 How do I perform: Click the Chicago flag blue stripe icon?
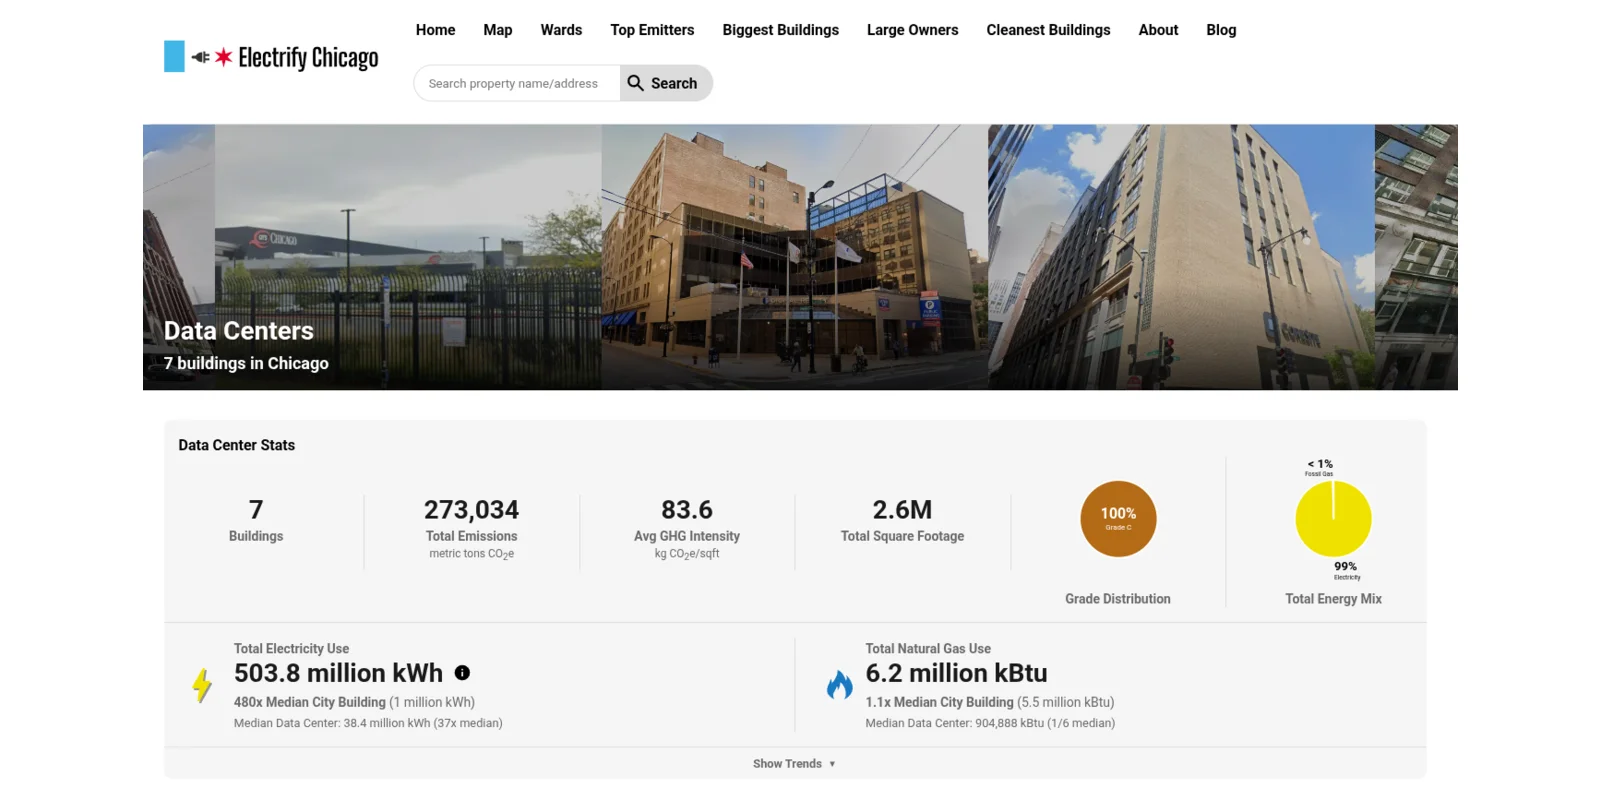click(174, 56)
